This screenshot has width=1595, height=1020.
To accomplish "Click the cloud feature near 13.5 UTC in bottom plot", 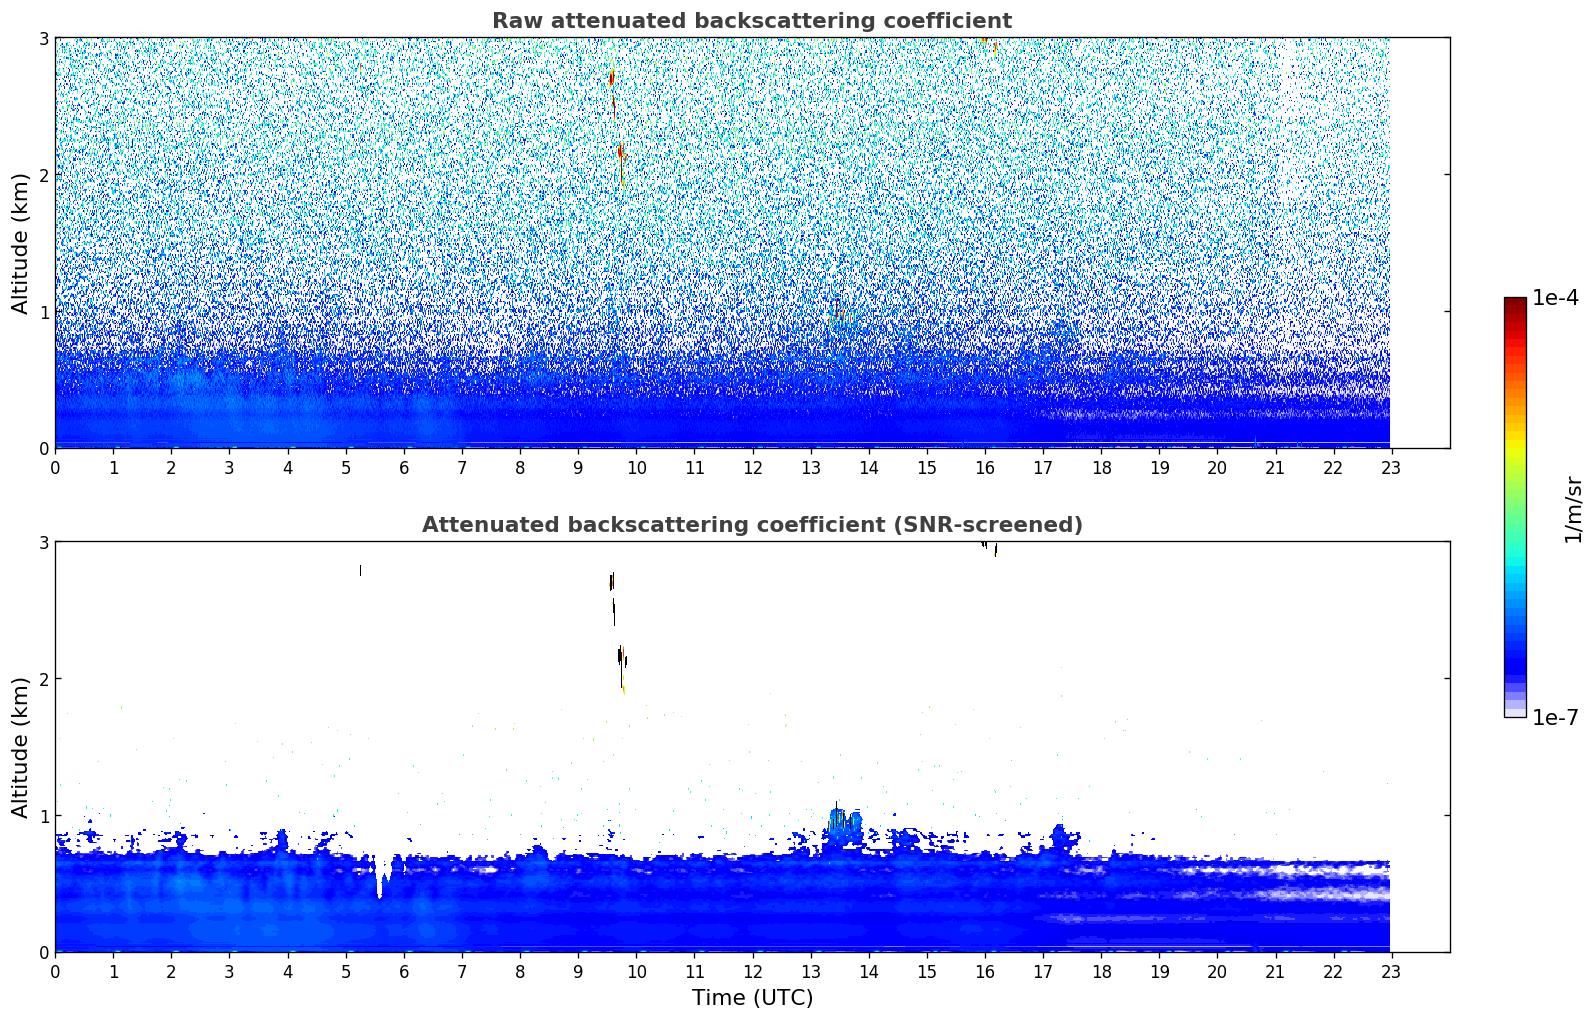I will click(842, 828).
